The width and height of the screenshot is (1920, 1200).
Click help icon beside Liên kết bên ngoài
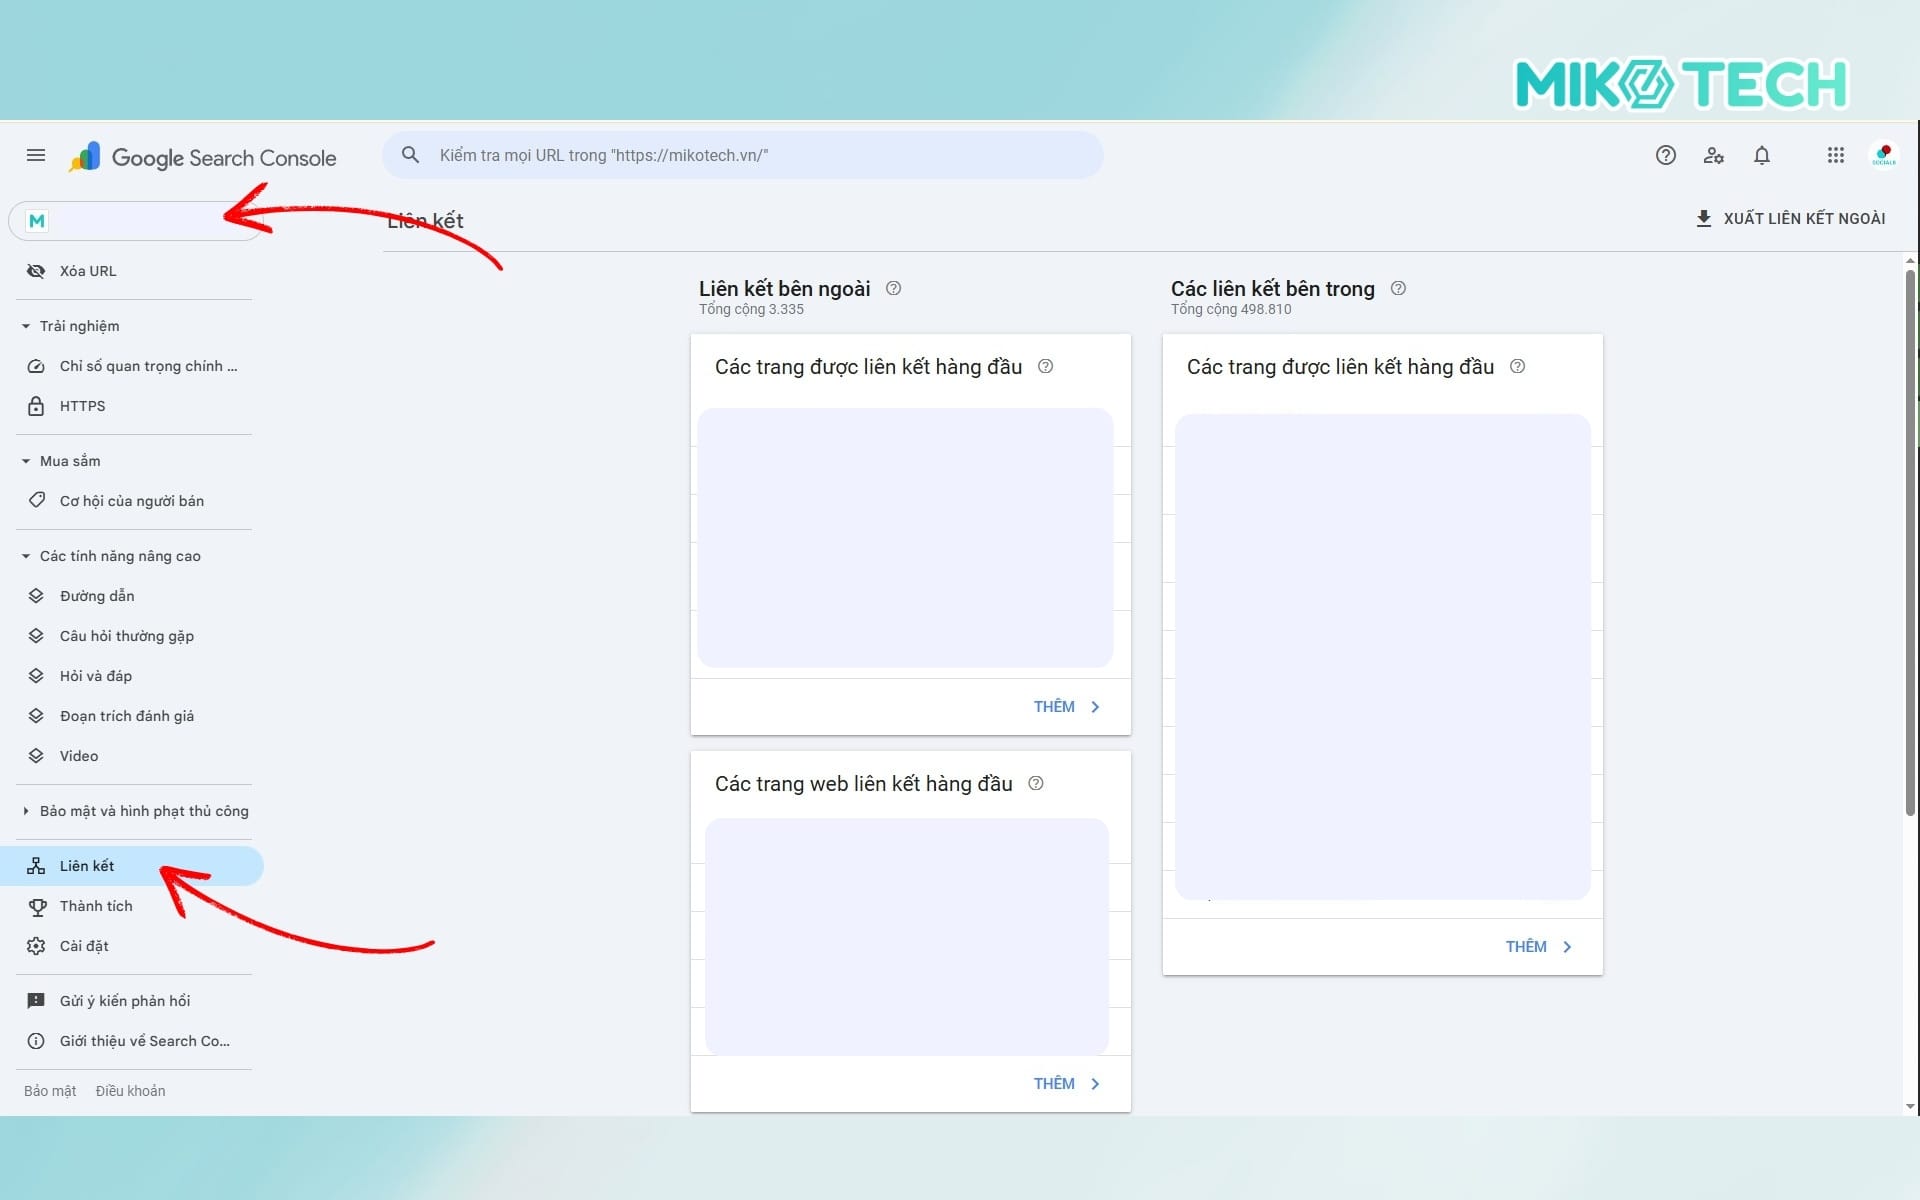(x=894, y=288)
